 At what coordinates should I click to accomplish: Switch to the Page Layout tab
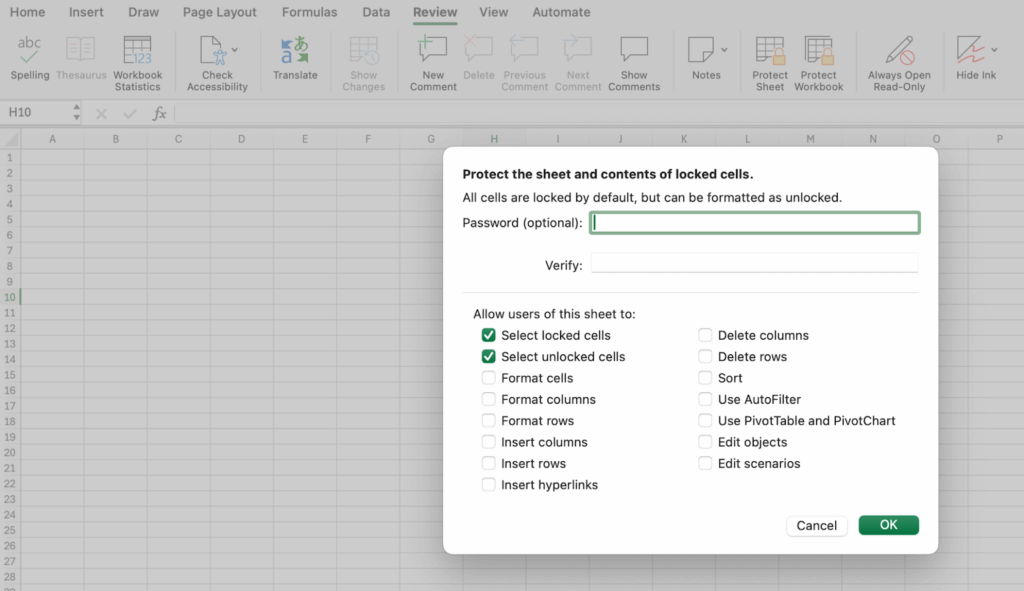[219, 12]
